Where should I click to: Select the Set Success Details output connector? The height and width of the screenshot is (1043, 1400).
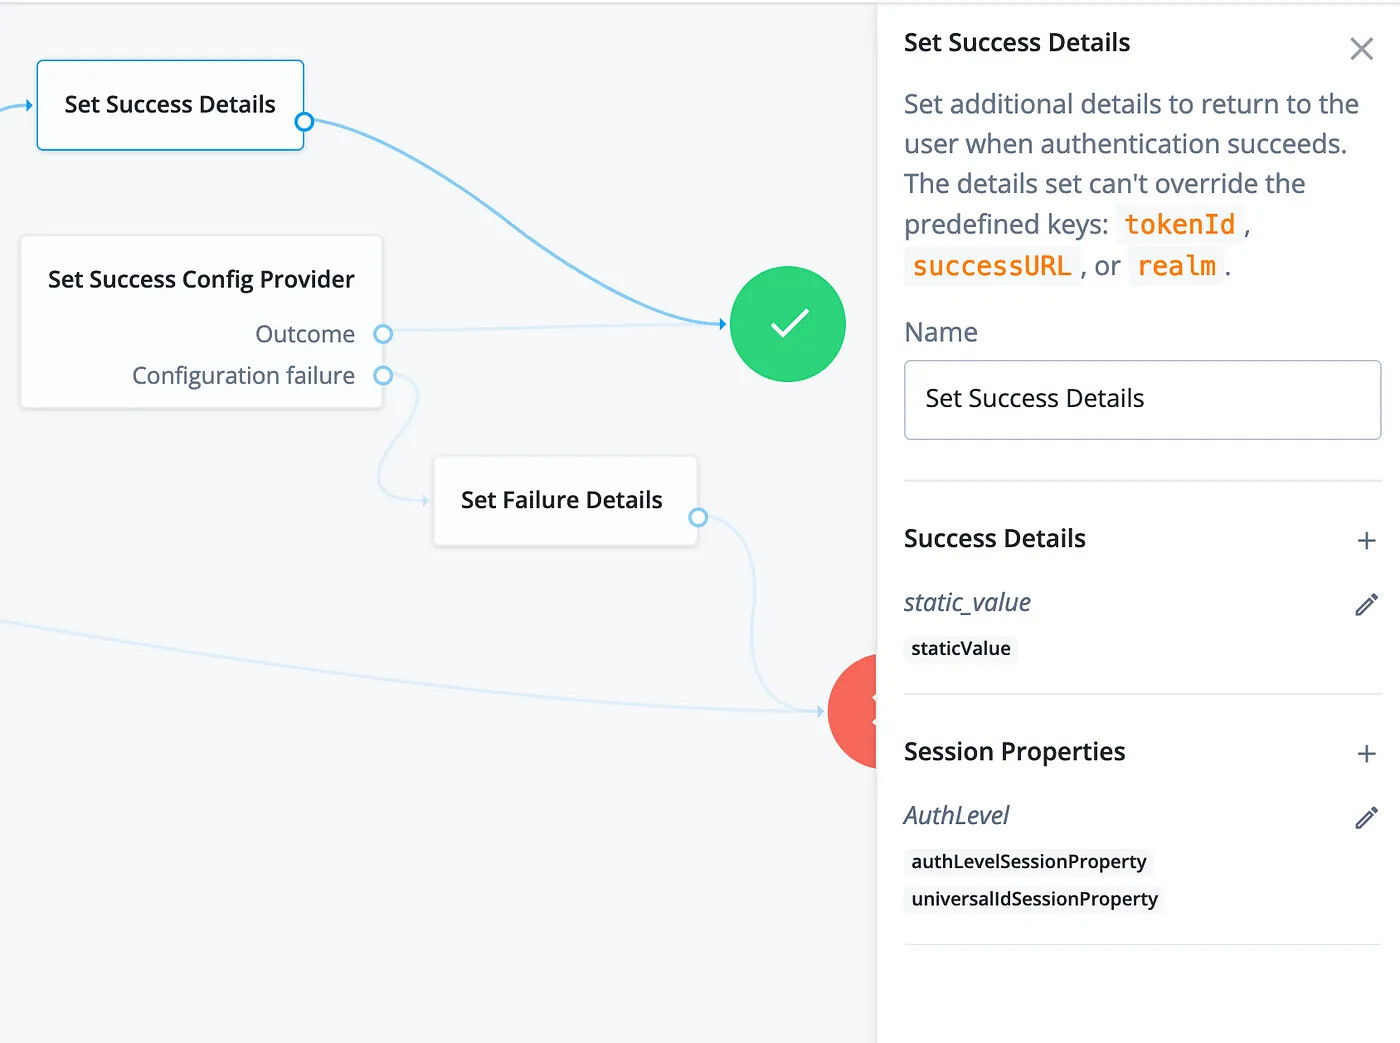tap(304, 122)
